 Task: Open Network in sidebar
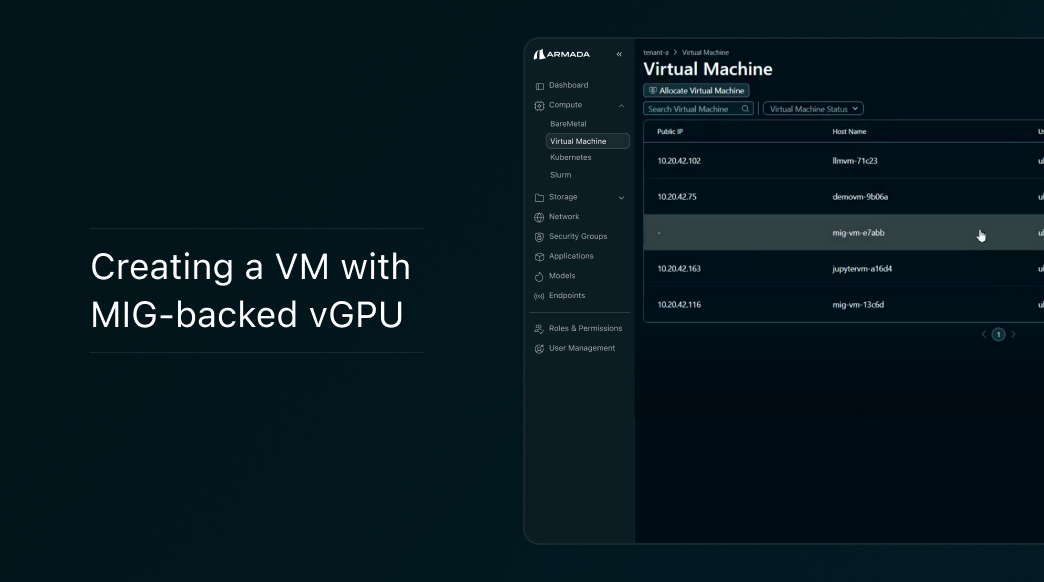pos(564,216)
